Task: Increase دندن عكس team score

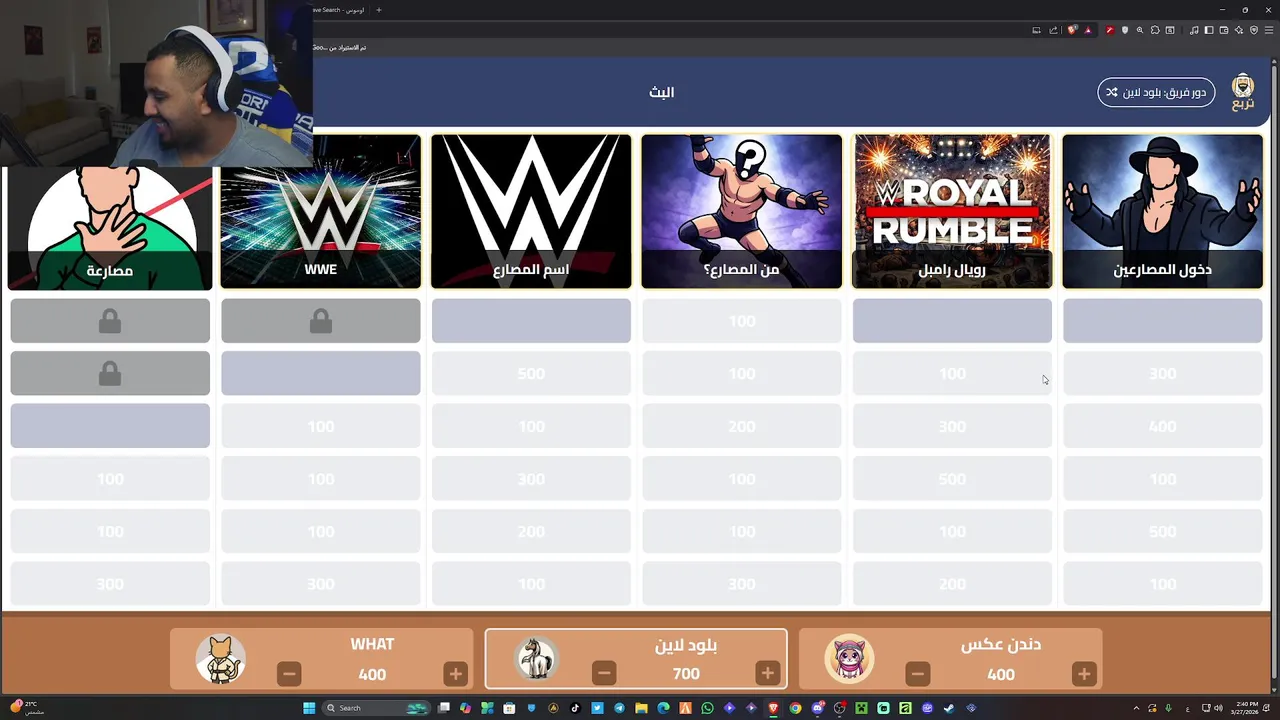Action: pyautogui.click(x=1083, y=674)
